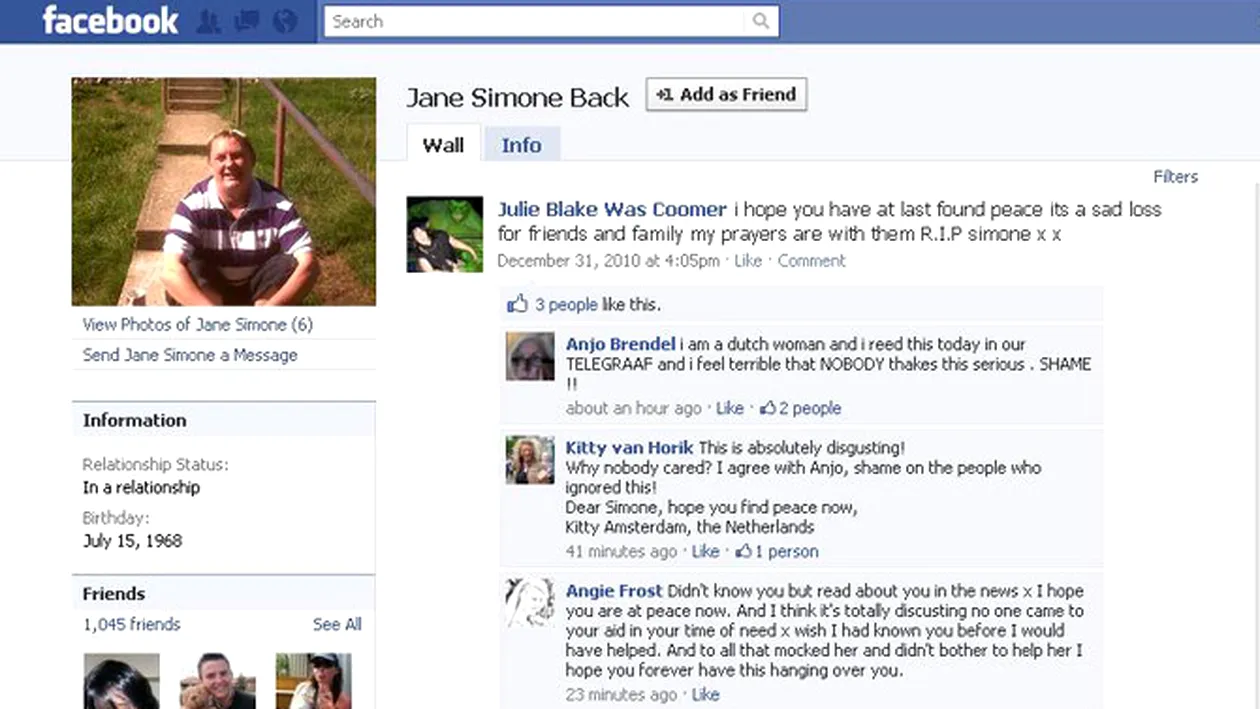
Task: Click the facebook logo
Action: (110, 20)
